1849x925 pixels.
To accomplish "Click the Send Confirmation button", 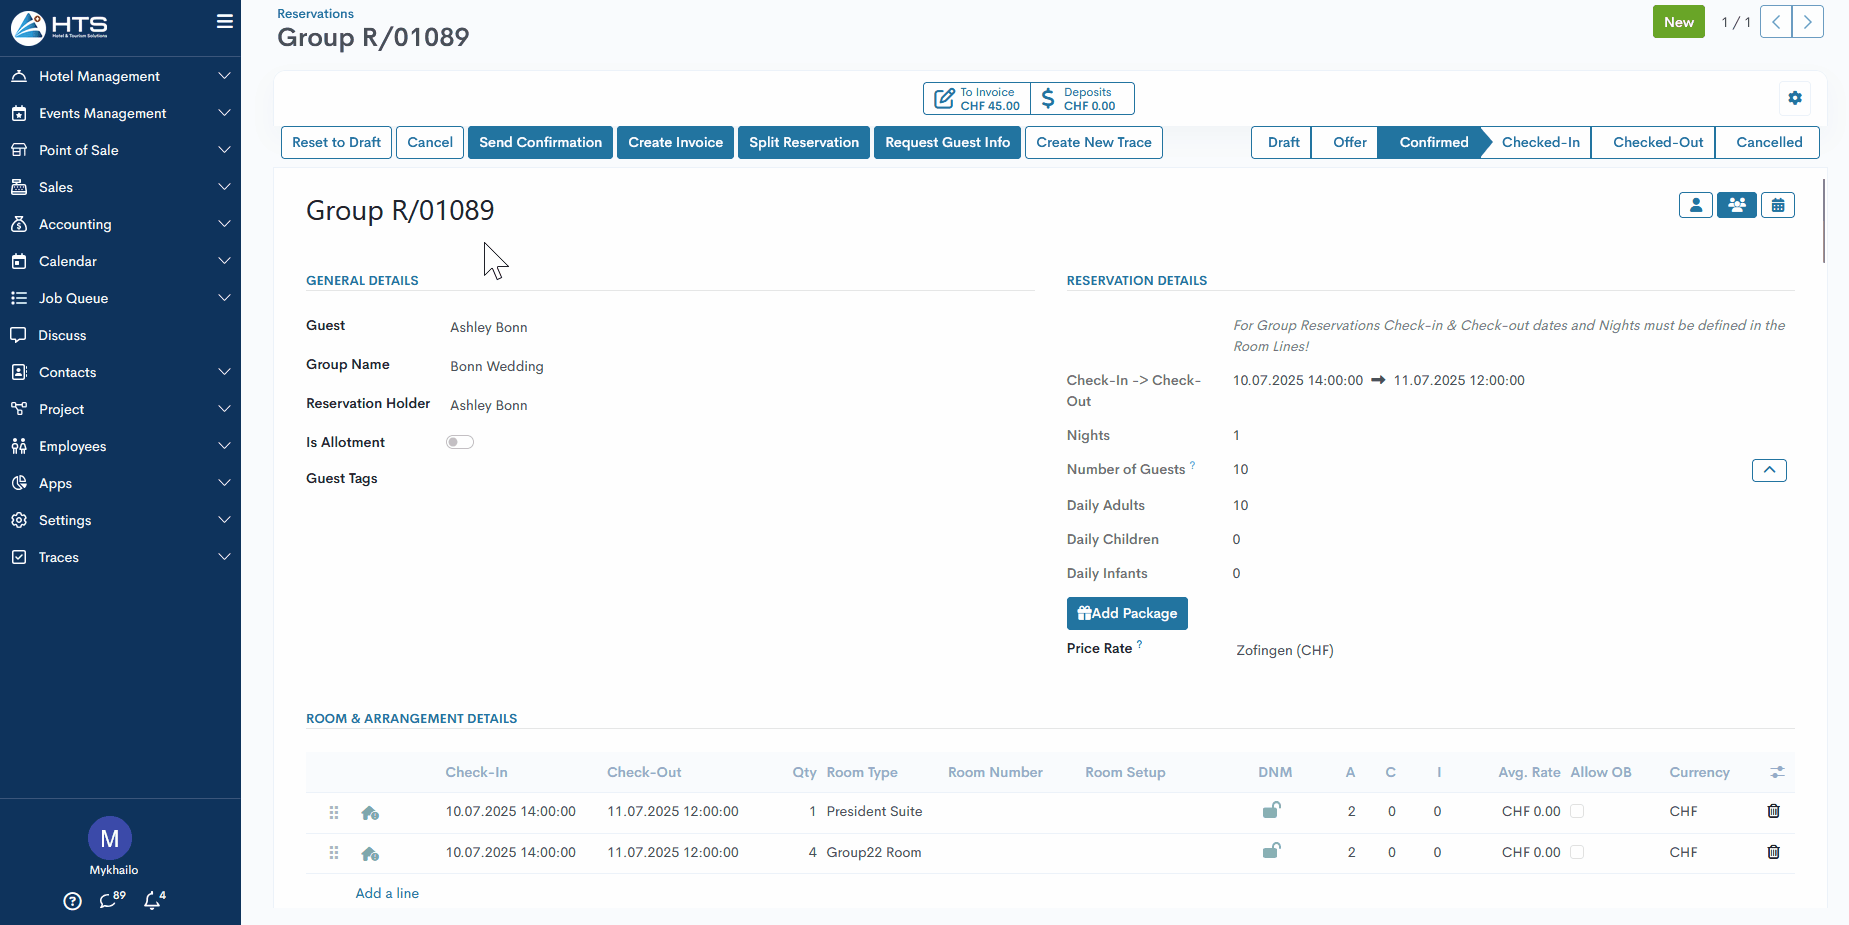I will [540, 142].
